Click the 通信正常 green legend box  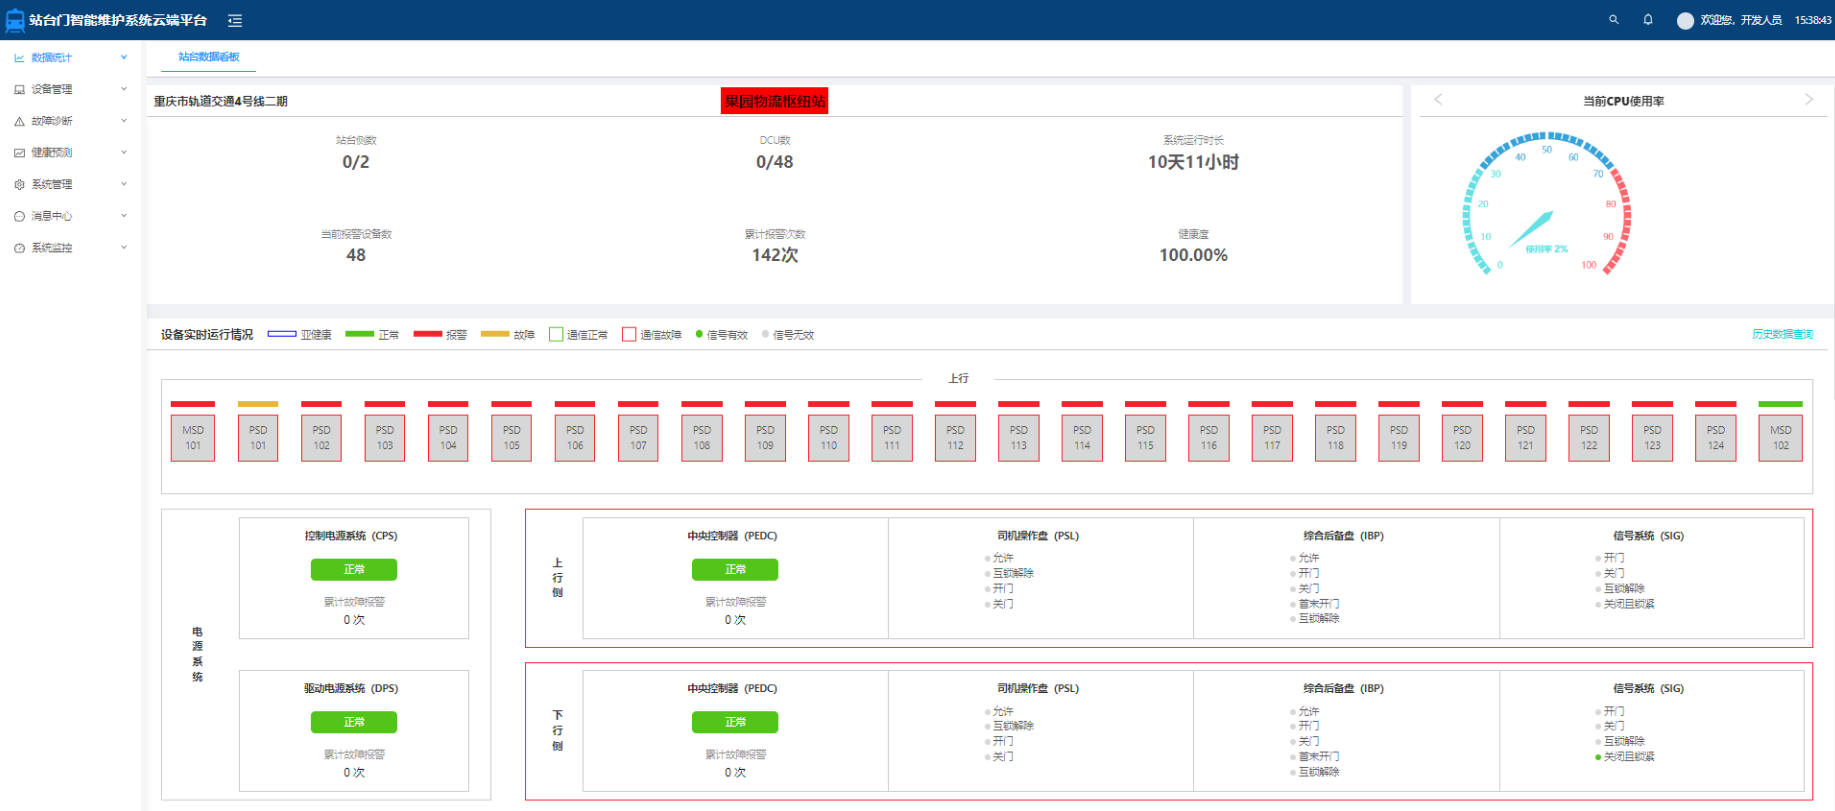(x=556, y=335)
